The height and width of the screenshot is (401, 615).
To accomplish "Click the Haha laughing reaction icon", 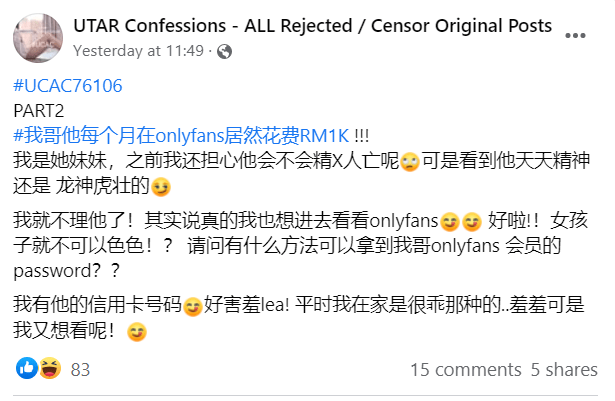I will coord(50,368).
